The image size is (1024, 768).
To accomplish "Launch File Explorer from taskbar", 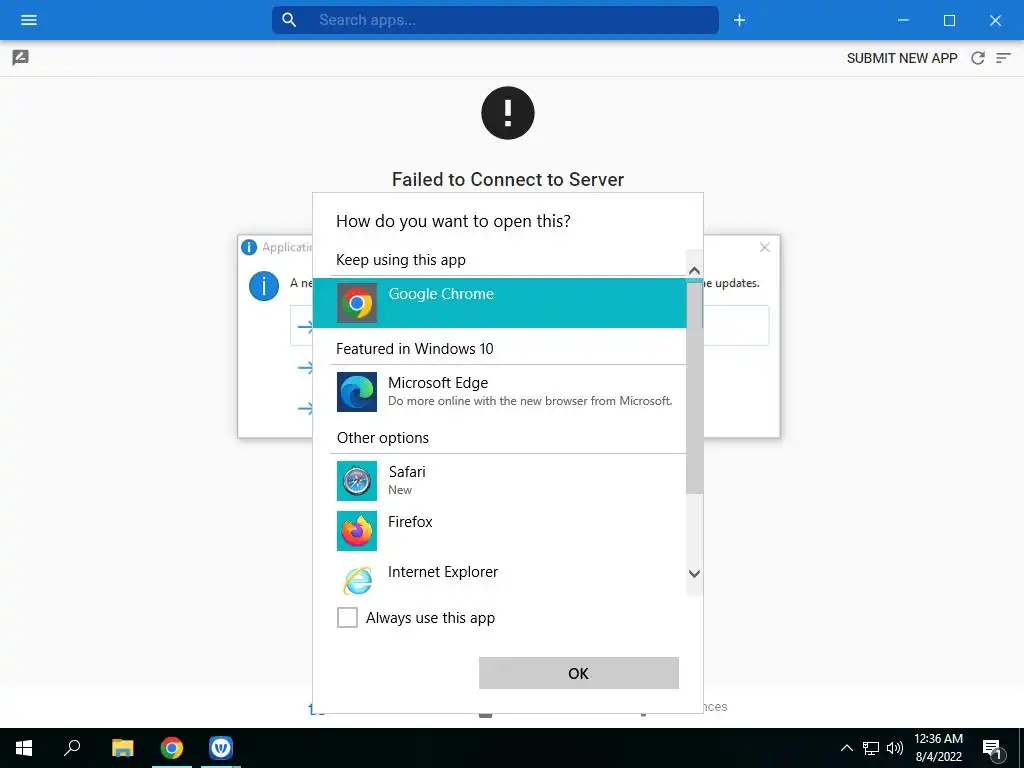I will (x=122, y=748).
